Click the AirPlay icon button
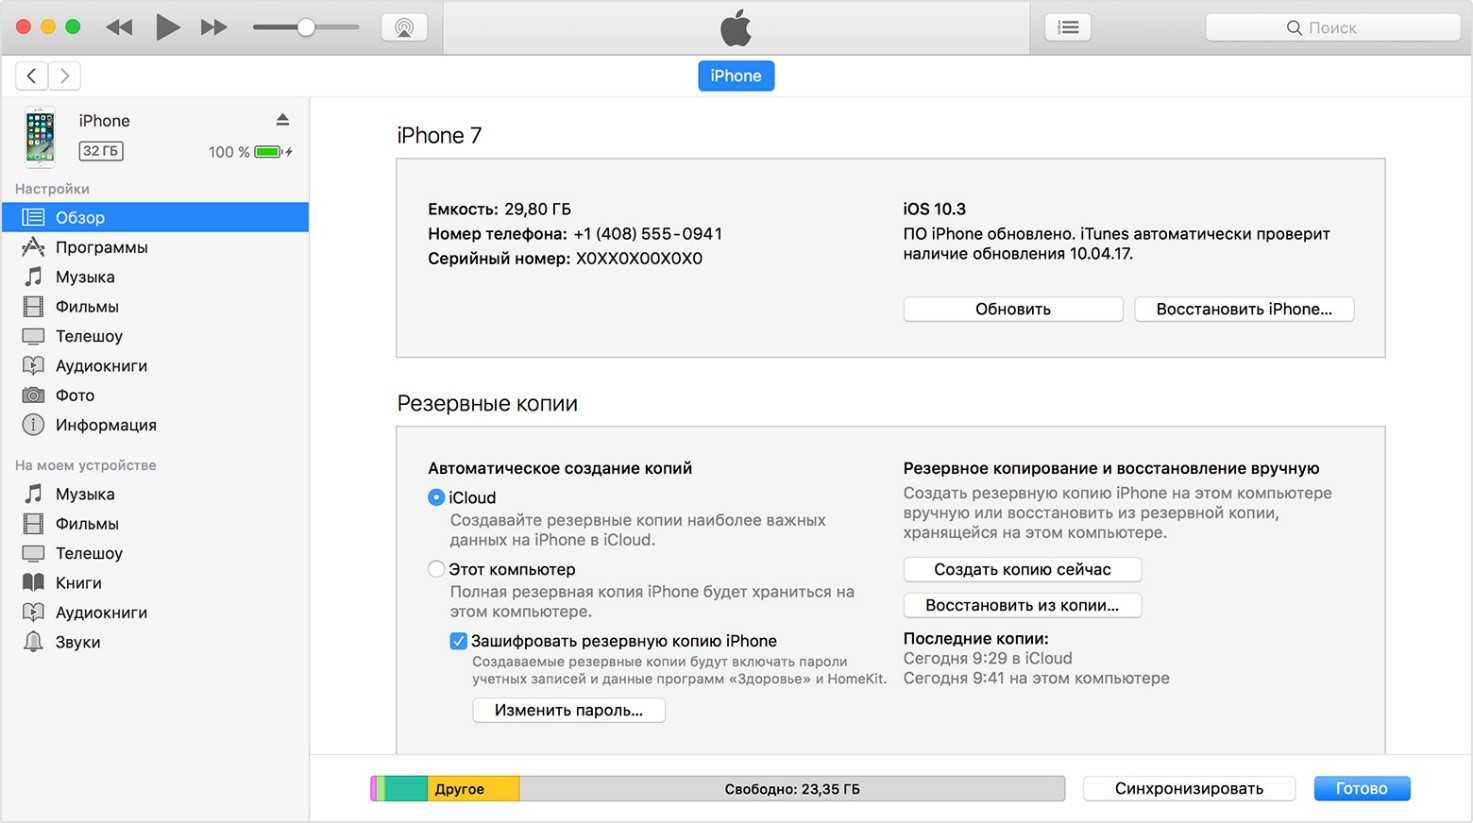Image resolution: width=1473 pixels, height=823 pixels. click(404, 28)
